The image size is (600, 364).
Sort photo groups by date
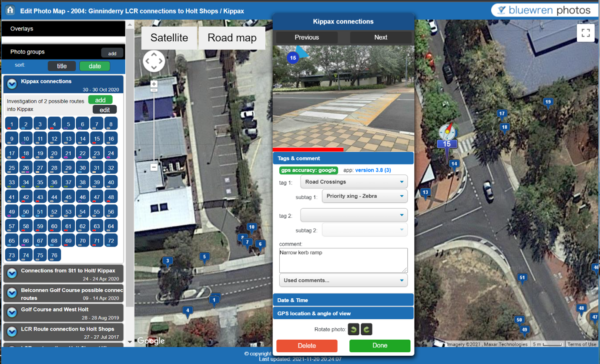pyautogui.click(x=95, y=66)
